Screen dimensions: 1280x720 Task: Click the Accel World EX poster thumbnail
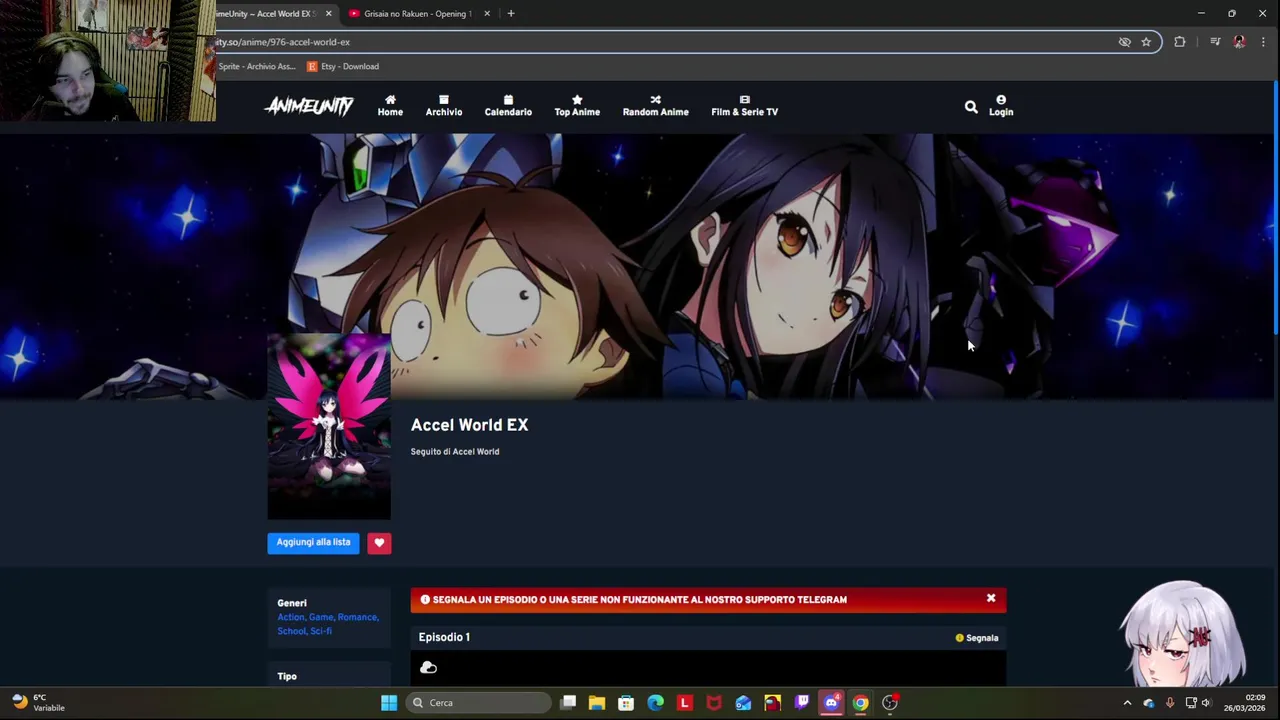tap(329, 426)
